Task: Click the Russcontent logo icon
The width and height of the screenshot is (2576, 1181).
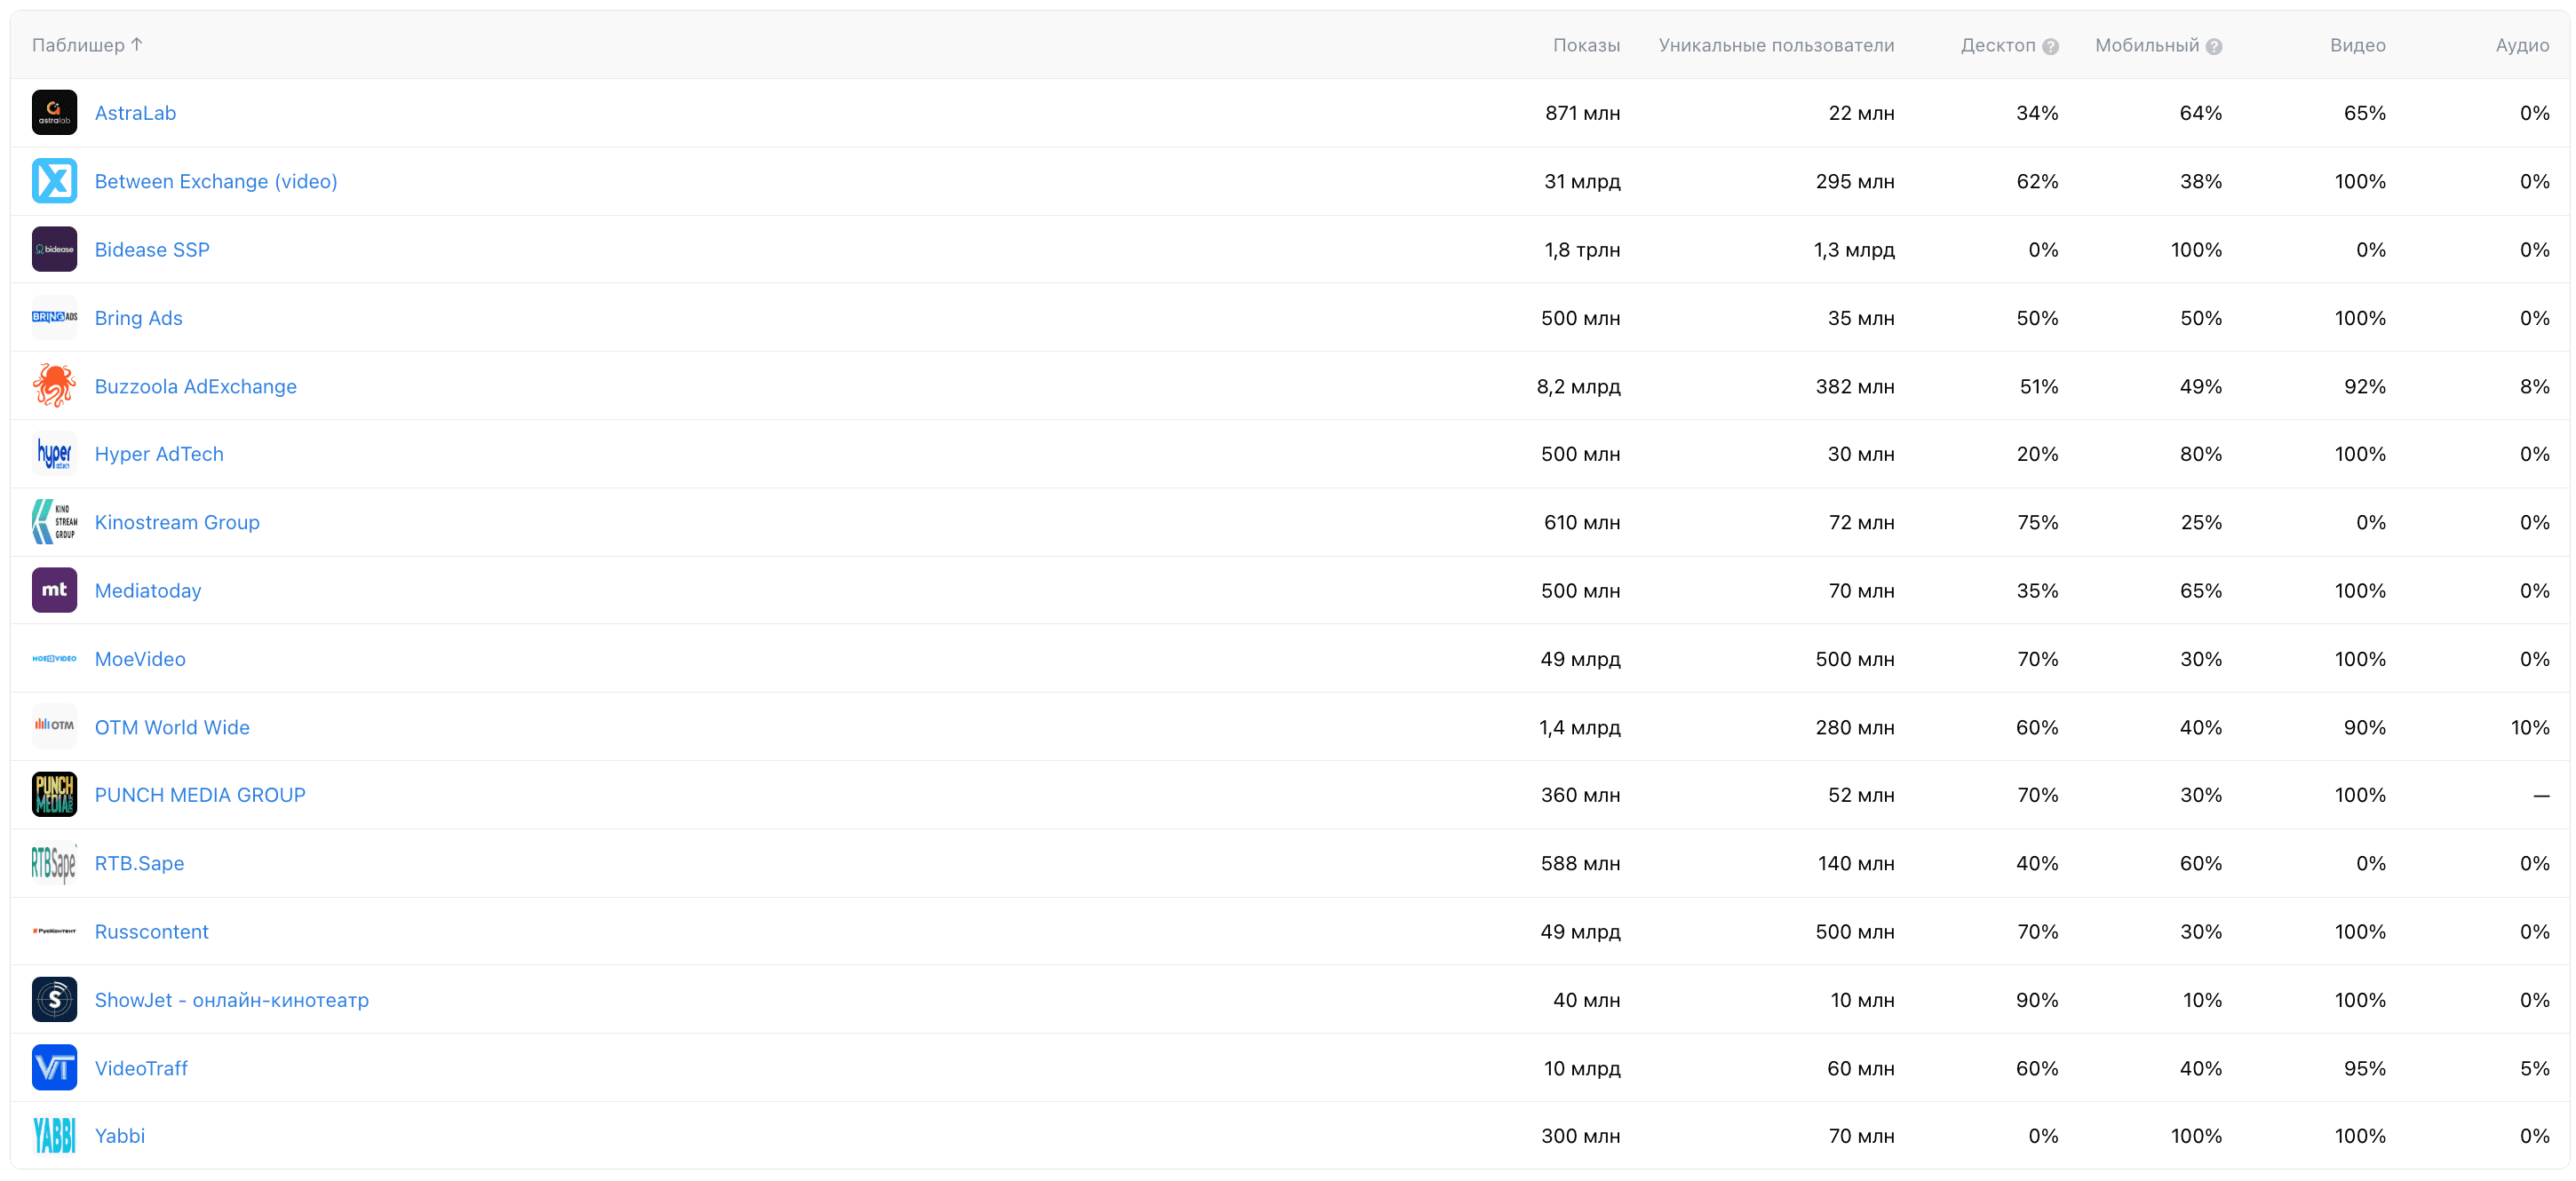Action: click(54, 931)
